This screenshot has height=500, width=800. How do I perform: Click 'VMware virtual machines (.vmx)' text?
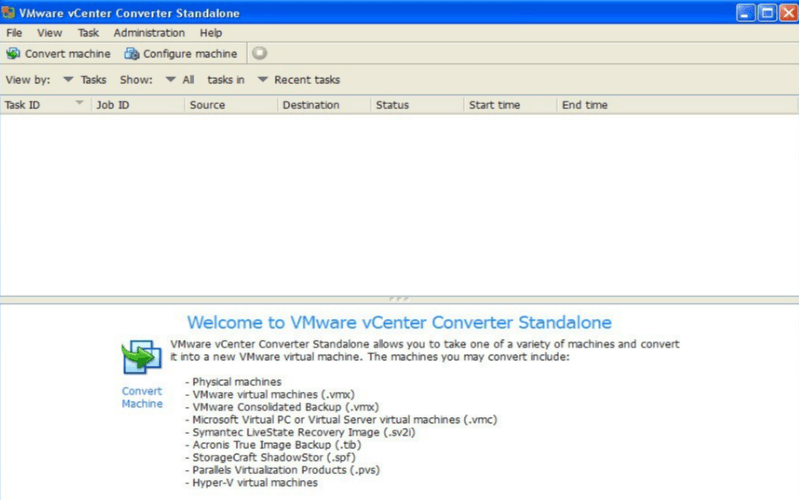click(273, 394)
